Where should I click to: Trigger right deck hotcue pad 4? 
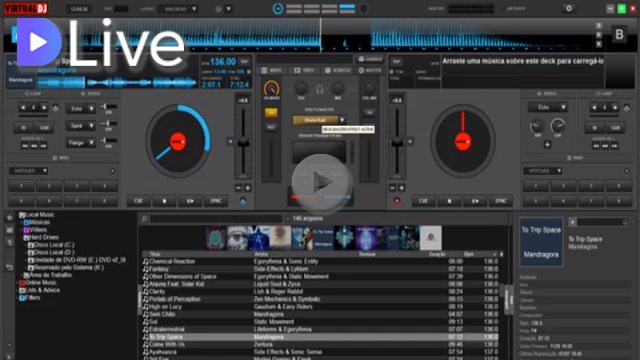point(619,186)
